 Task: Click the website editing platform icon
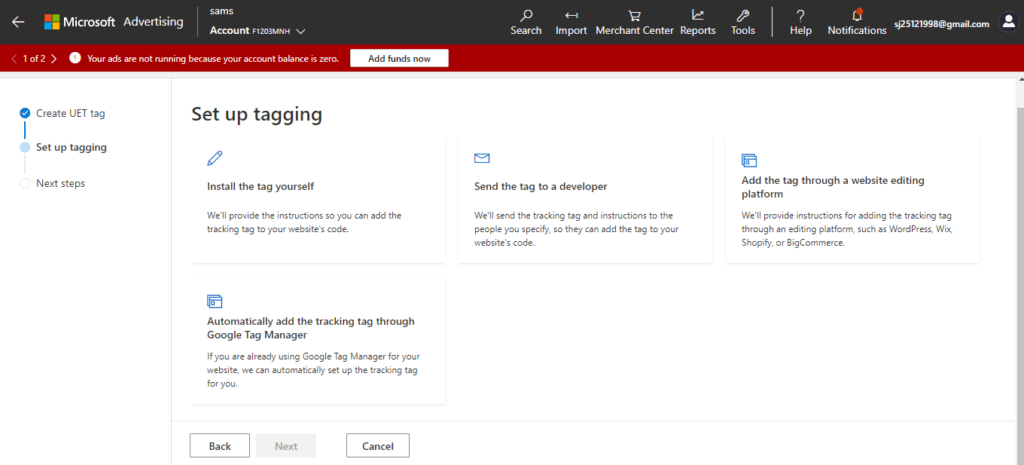pyautogui.click(x=749, y=160)
